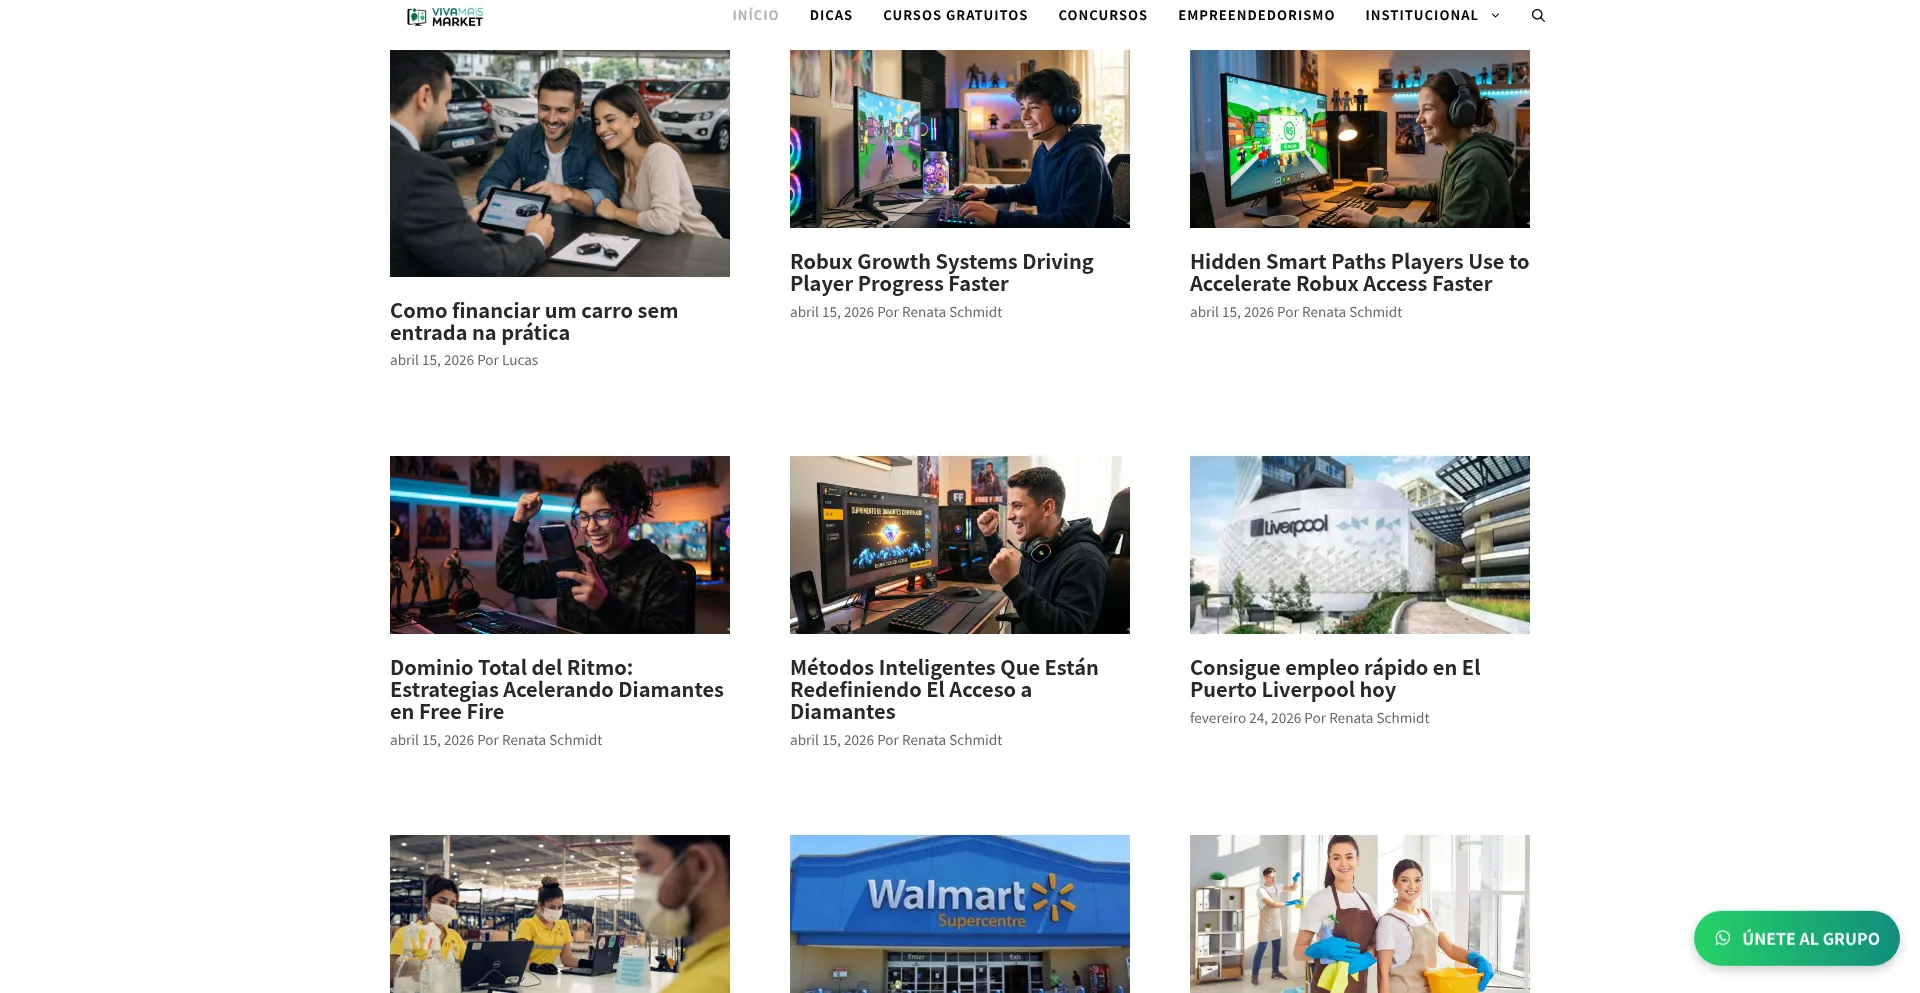Click Renata Schmidt under Dominio Total article
Image resolution: width=1920 pixels, height=993 pixels.
(552, 740)
